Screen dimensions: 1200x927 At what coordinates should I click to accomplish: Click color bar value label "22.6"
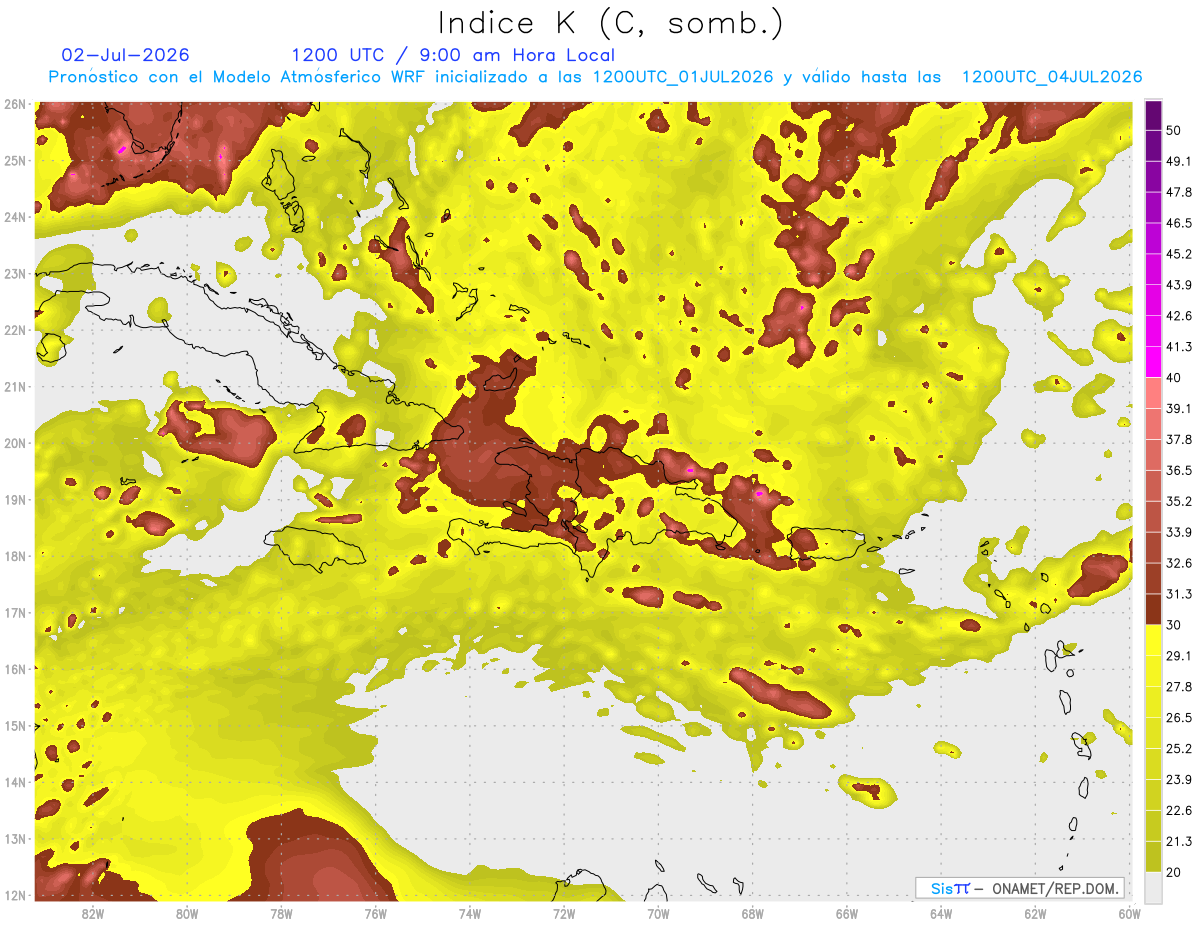(1179, 810)
